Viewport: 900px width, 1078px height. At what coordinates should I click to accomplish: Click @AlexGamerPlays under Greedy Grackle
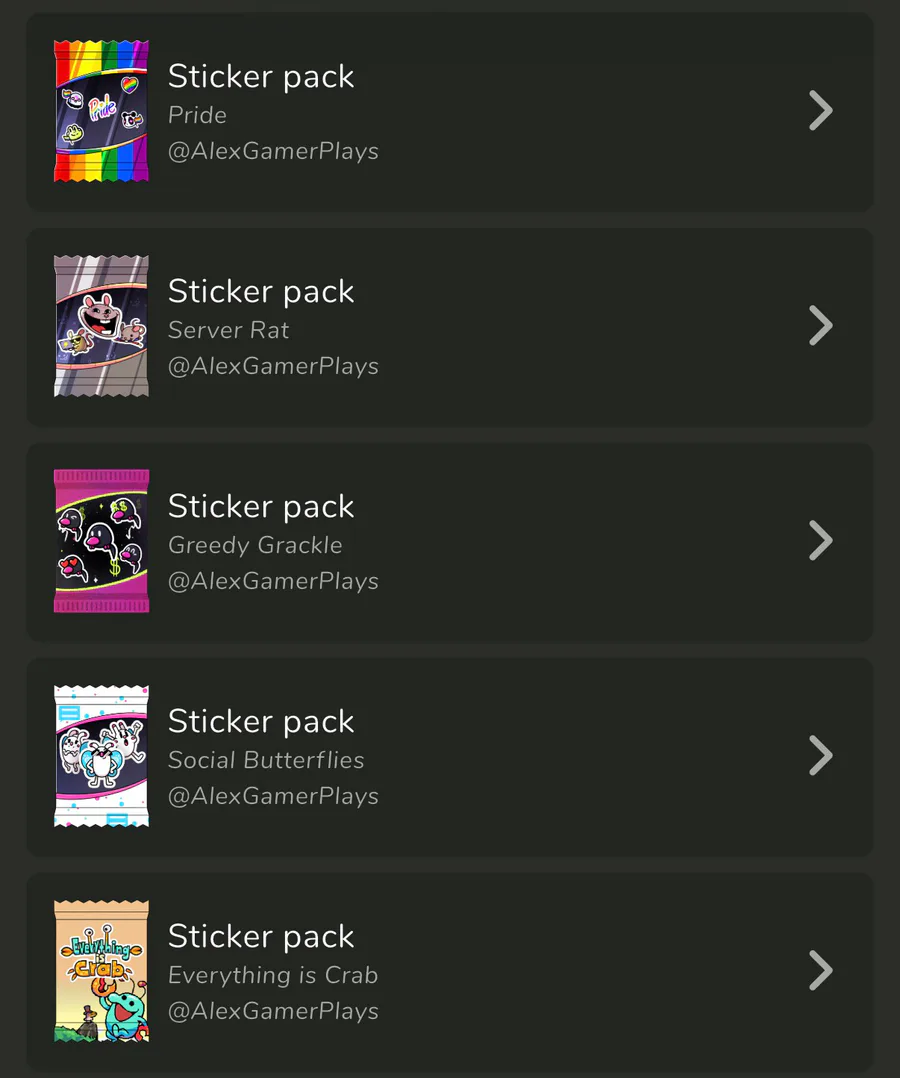point(273,581)
